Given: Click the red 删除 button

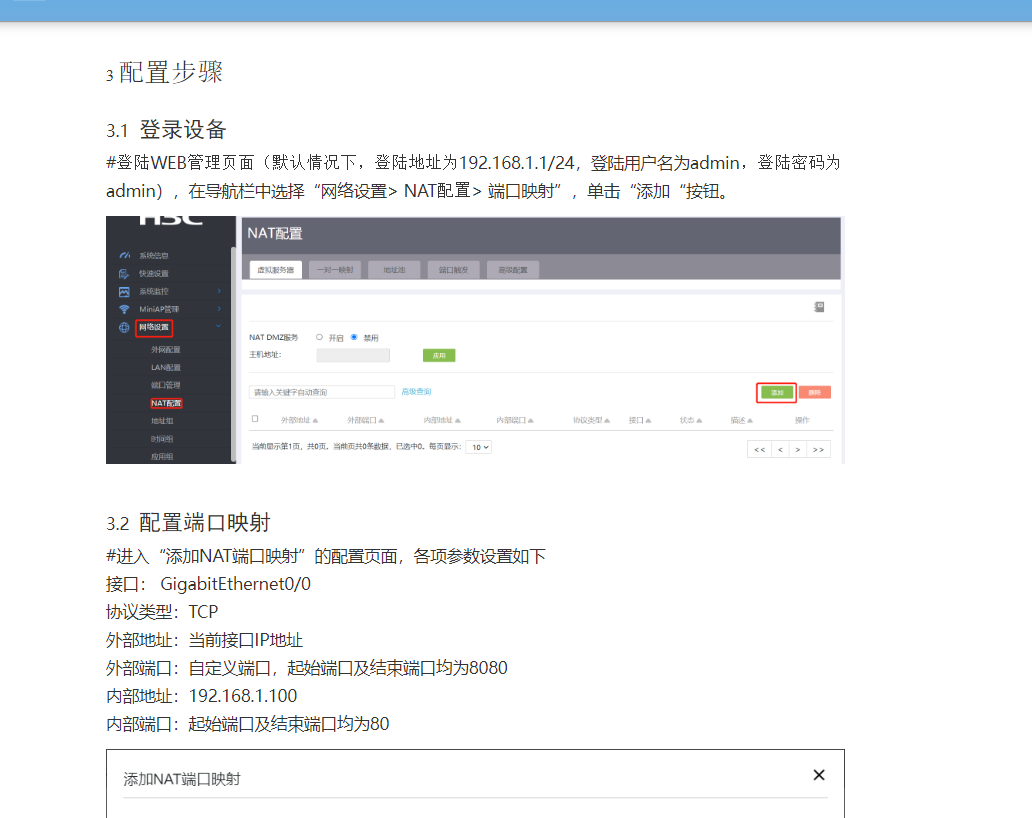Looking at the screenshot, I should pos(815,392).
